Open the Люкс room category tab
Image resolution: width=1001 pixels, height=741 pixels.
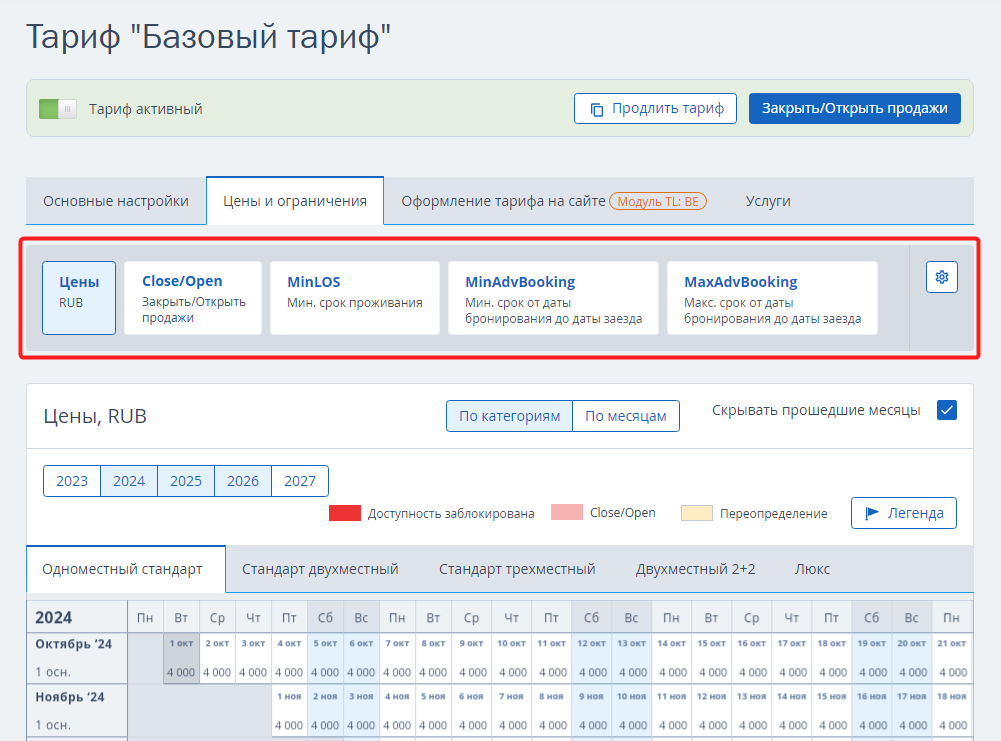pyautogui.click(x=811, y=569)
